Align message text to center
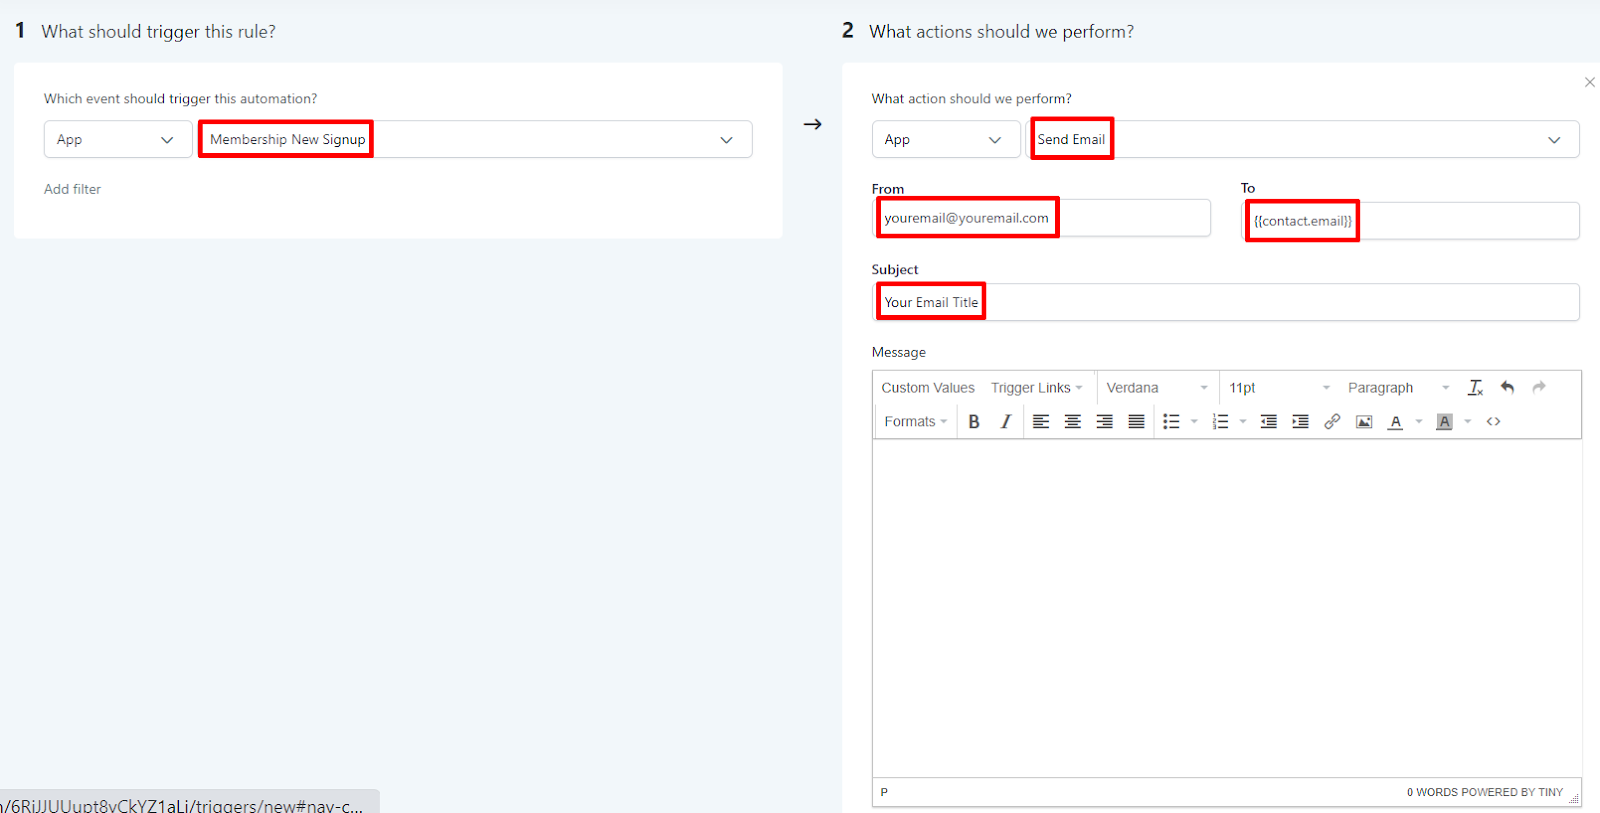This screenshot has width=1600, height=813. pos(1072,422)
